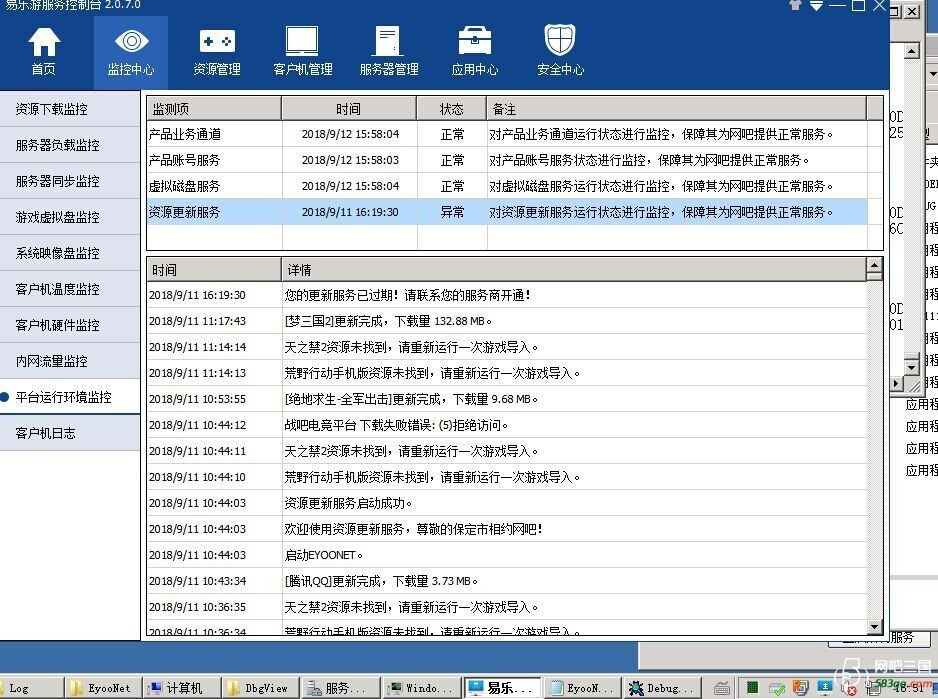
Task: Select 服务器负载监控 in the sidebar
Action: [70, 145]
